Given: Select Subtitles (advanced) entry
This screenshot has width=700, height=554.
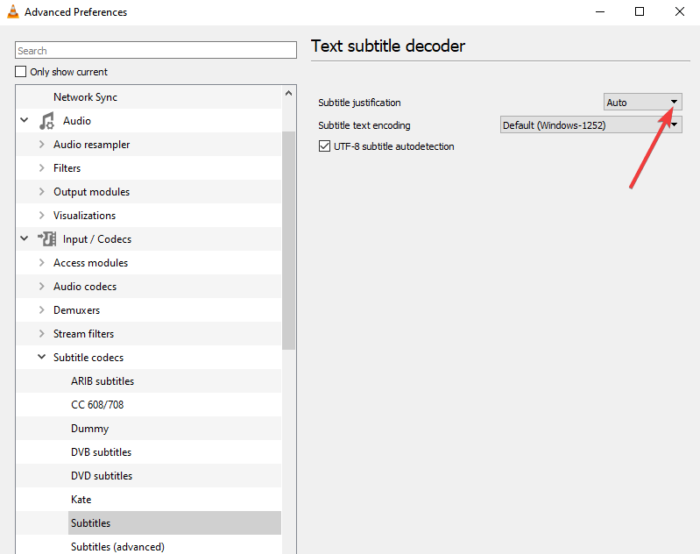Looking at the screenshot, I should [117, 546].
